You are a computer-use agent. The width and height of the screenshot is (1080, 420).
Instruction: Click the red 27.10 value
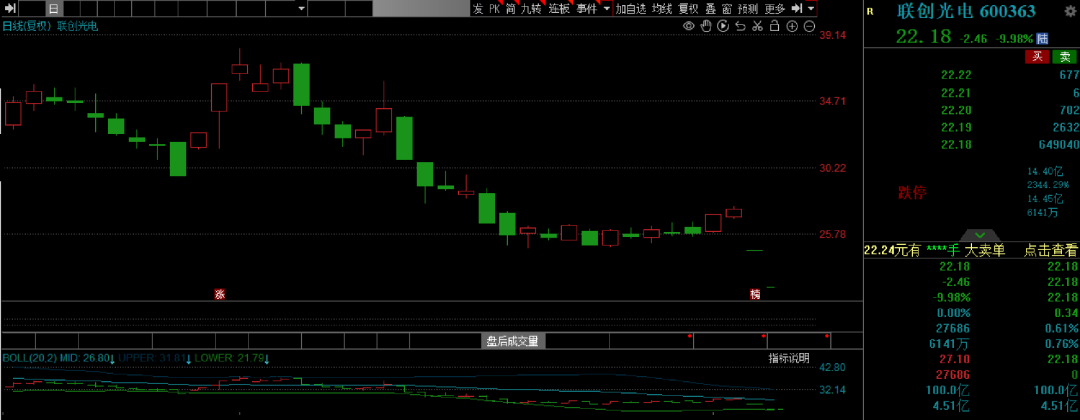coord(955,359)
